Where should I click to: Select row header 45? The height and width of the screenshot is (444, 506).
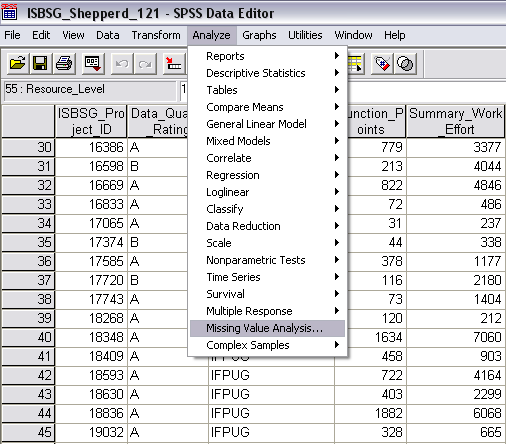click(x=28, y=432)
